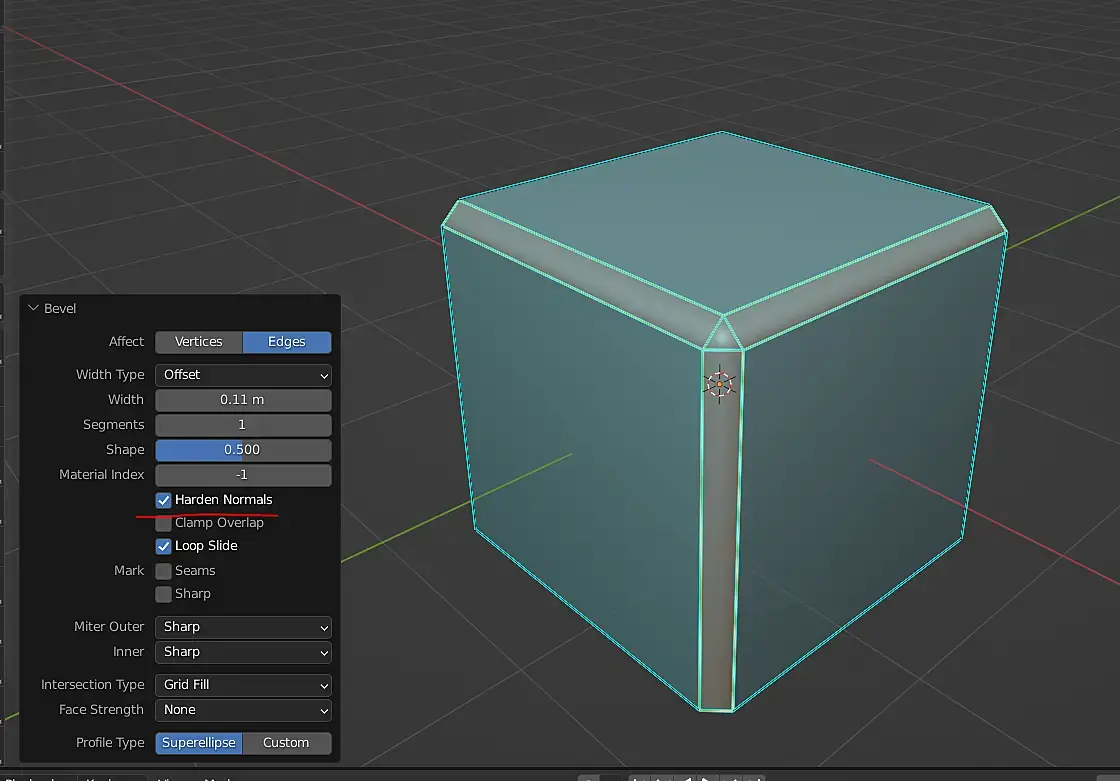This screenshot has height=781, width=1120.
Task: Click the Shape slider
Action: 244,449
